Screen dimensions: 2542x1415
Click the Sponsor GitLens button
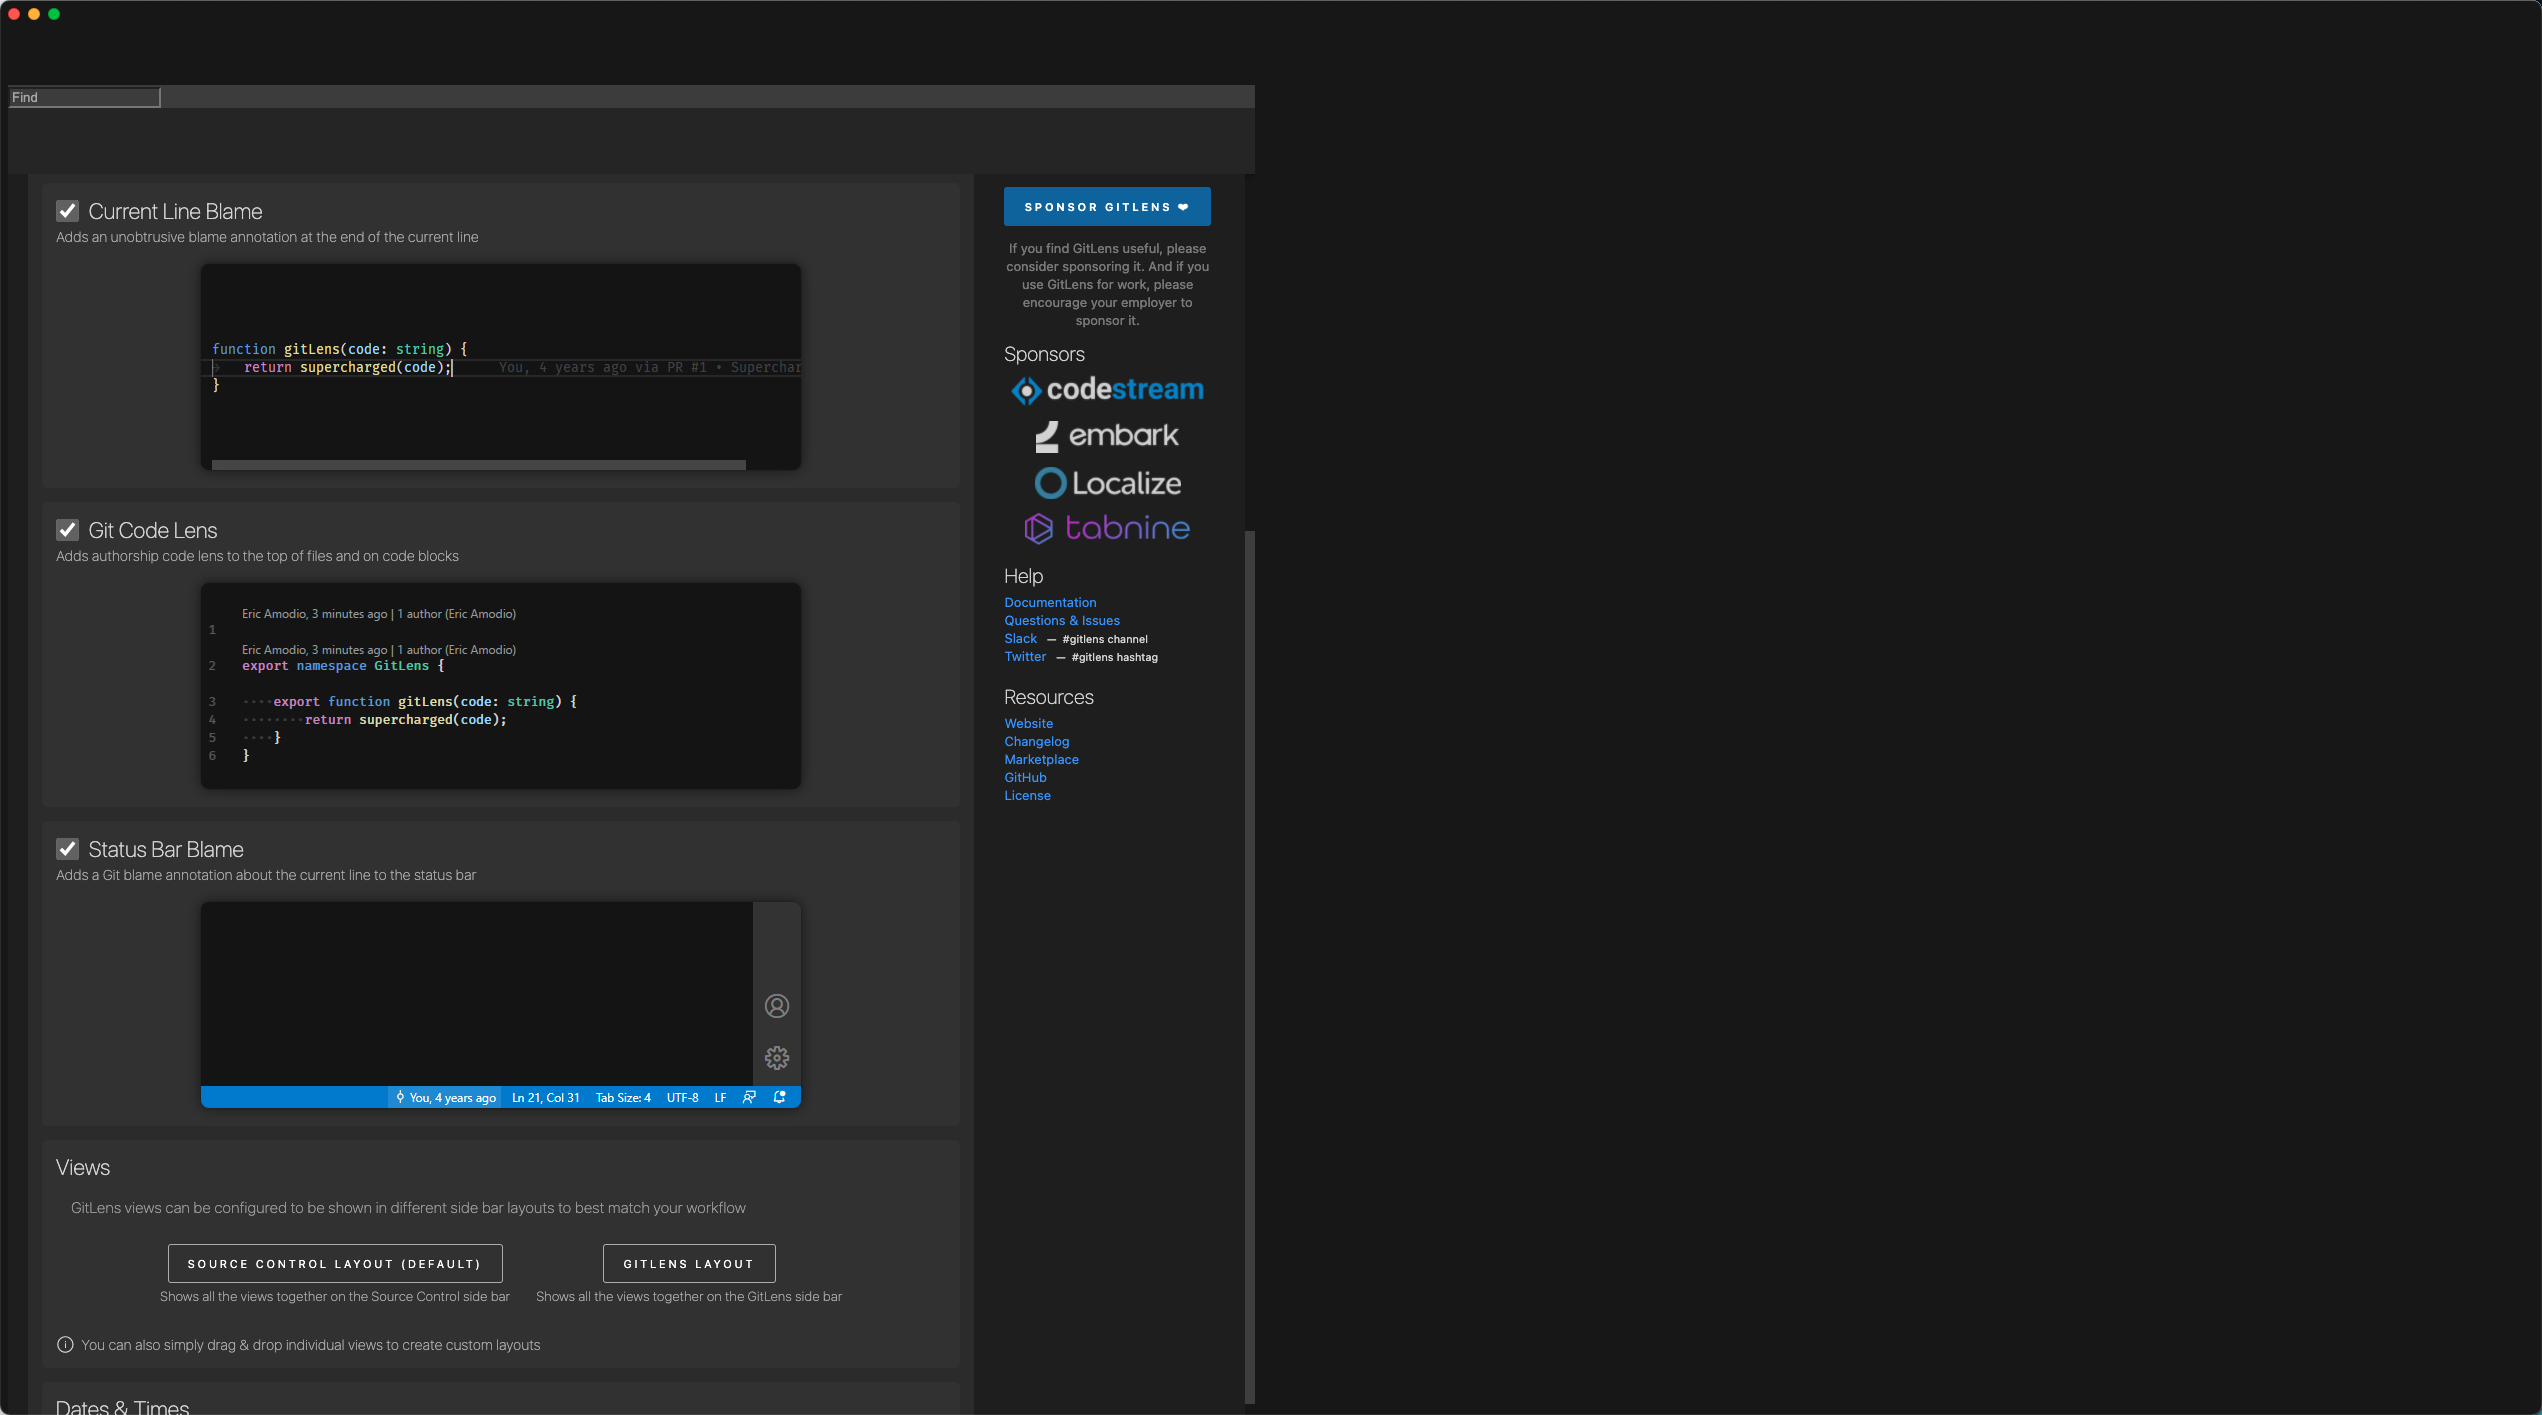click(1107, 206)
